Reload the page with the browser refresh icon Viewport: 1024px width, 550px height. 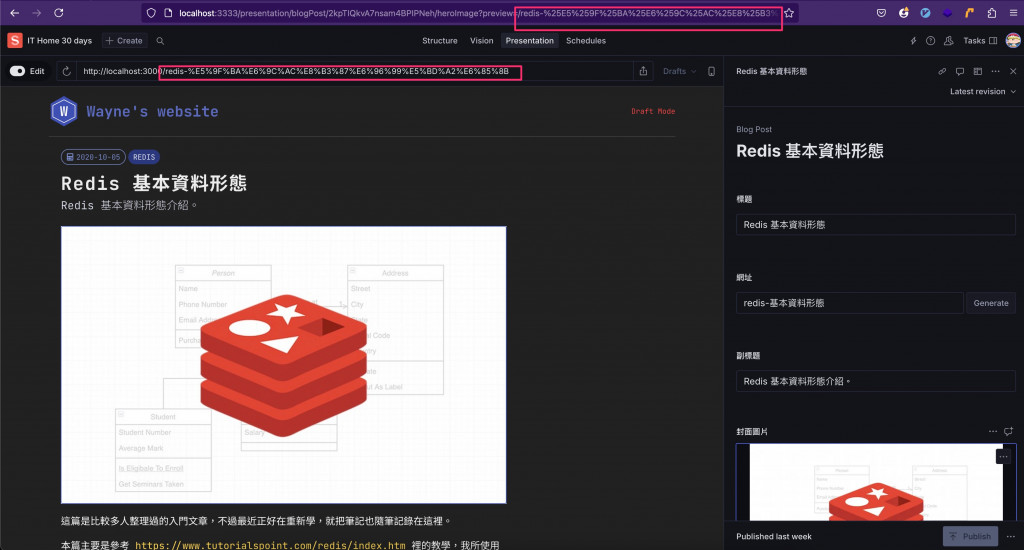pyautogui.click(x=59, y=12)
